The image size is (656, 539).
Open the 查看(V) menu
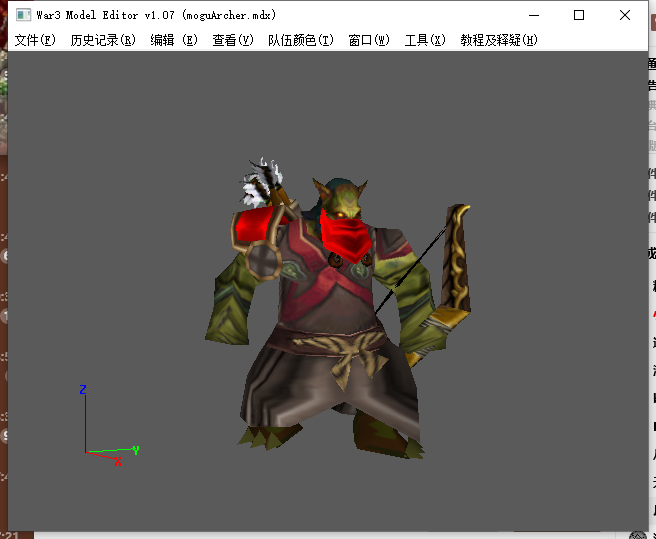tap(233, 40)
